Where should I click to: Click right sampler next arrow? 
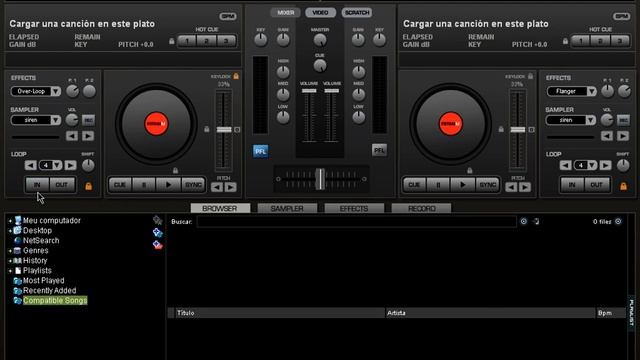click(623, 136)
